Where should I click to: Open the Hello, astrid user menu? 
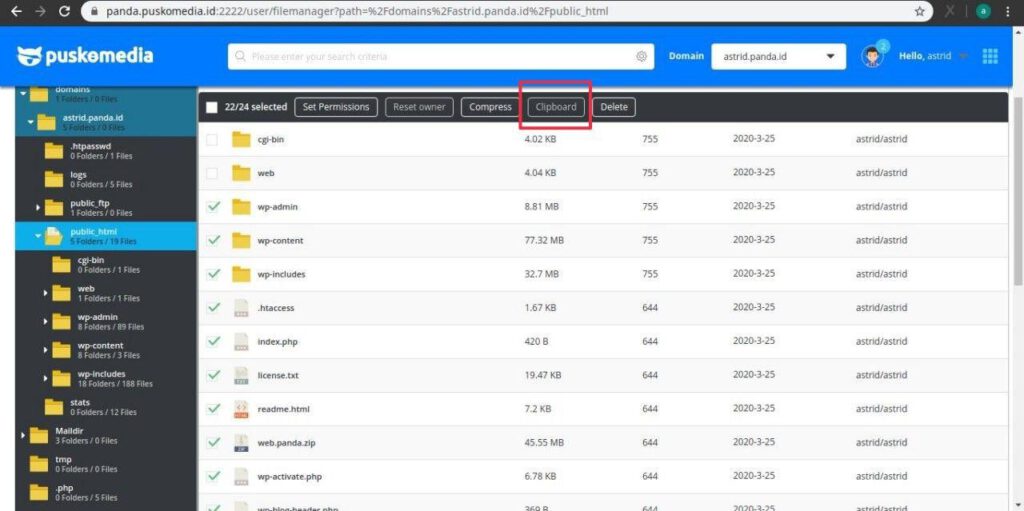(x=933, y=56)
